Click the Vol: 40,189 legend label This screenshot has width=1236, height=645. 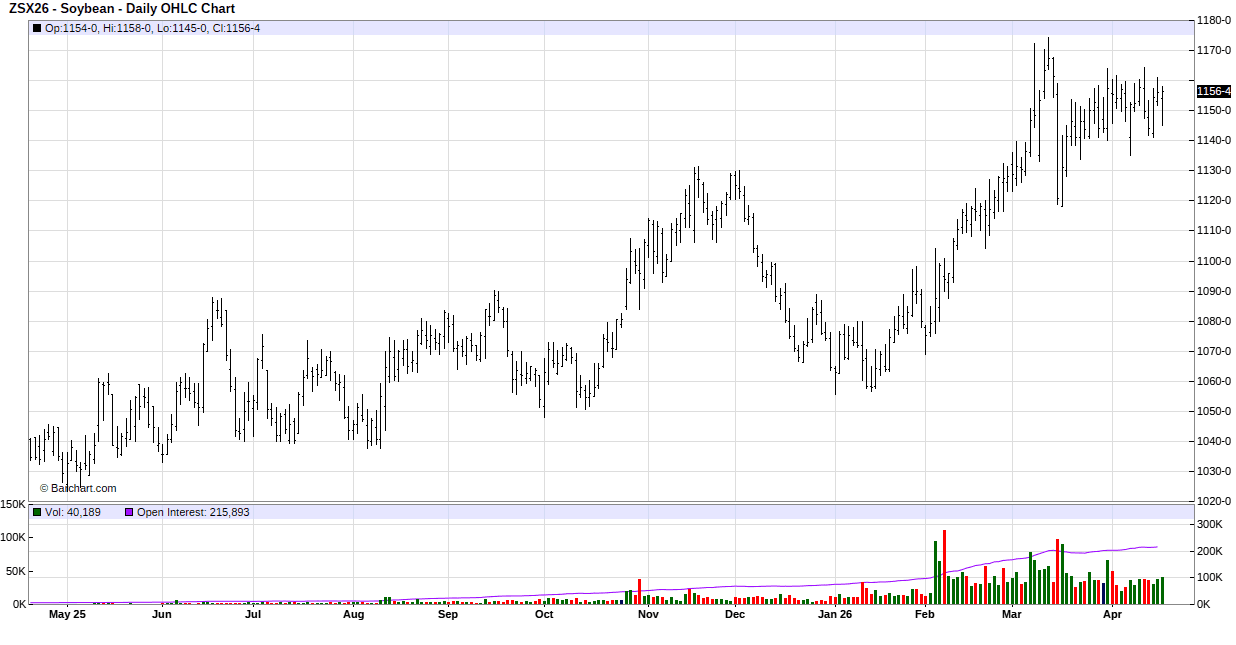tap(73, 512)
